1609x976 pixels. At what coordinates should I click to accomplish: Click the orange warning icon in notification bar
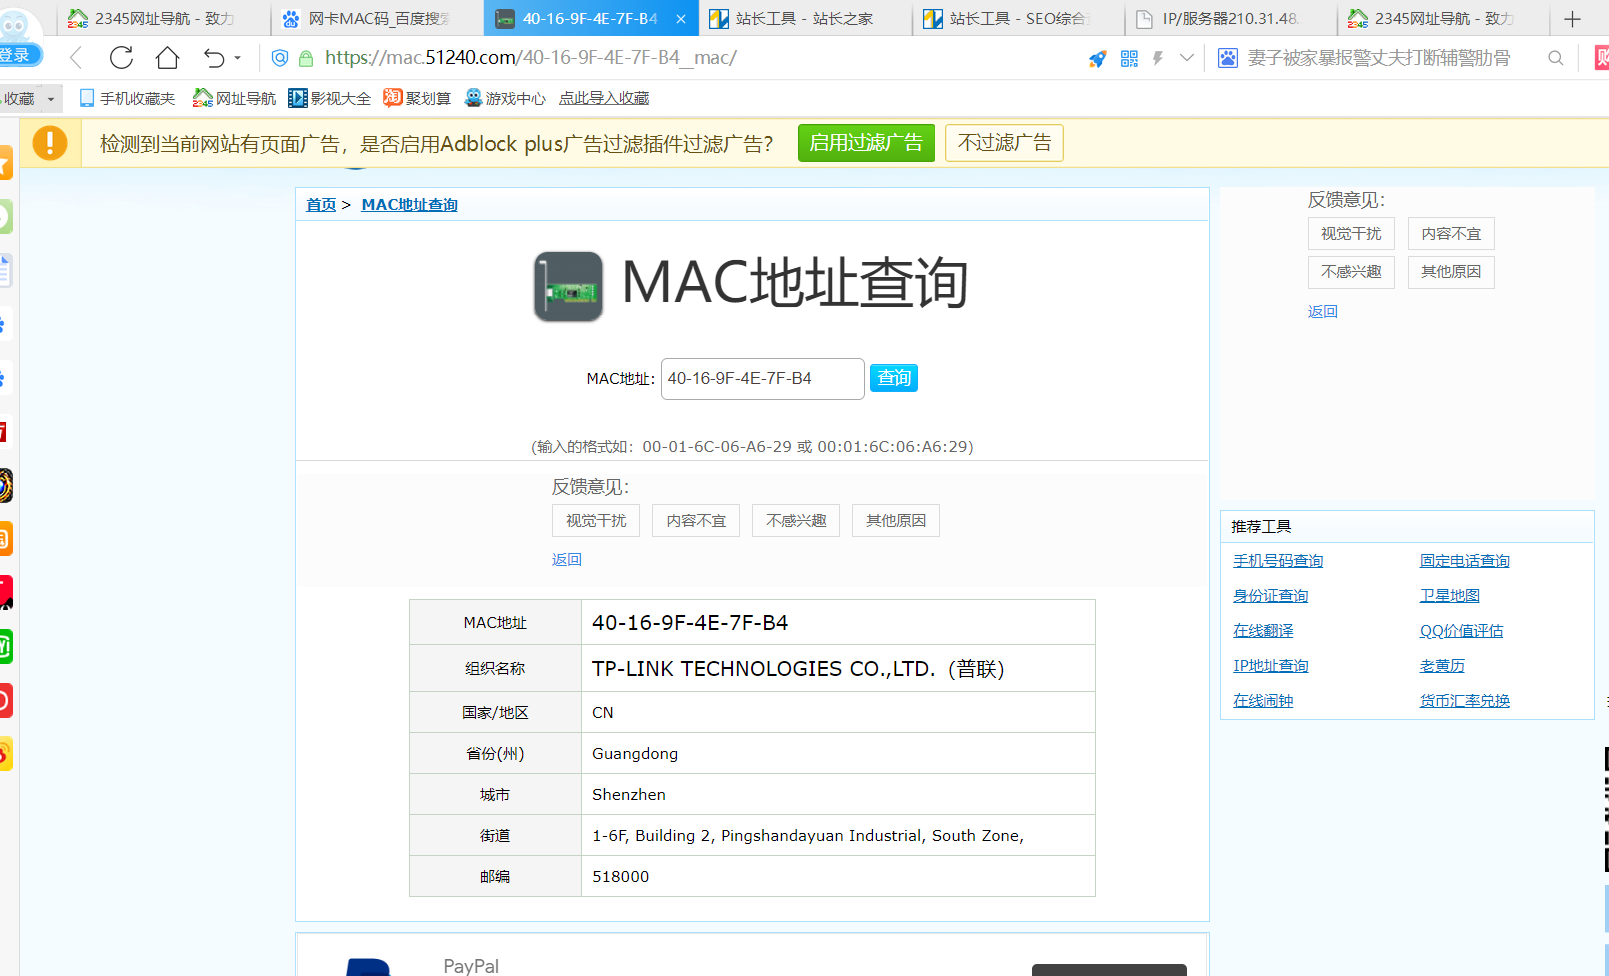50,143
